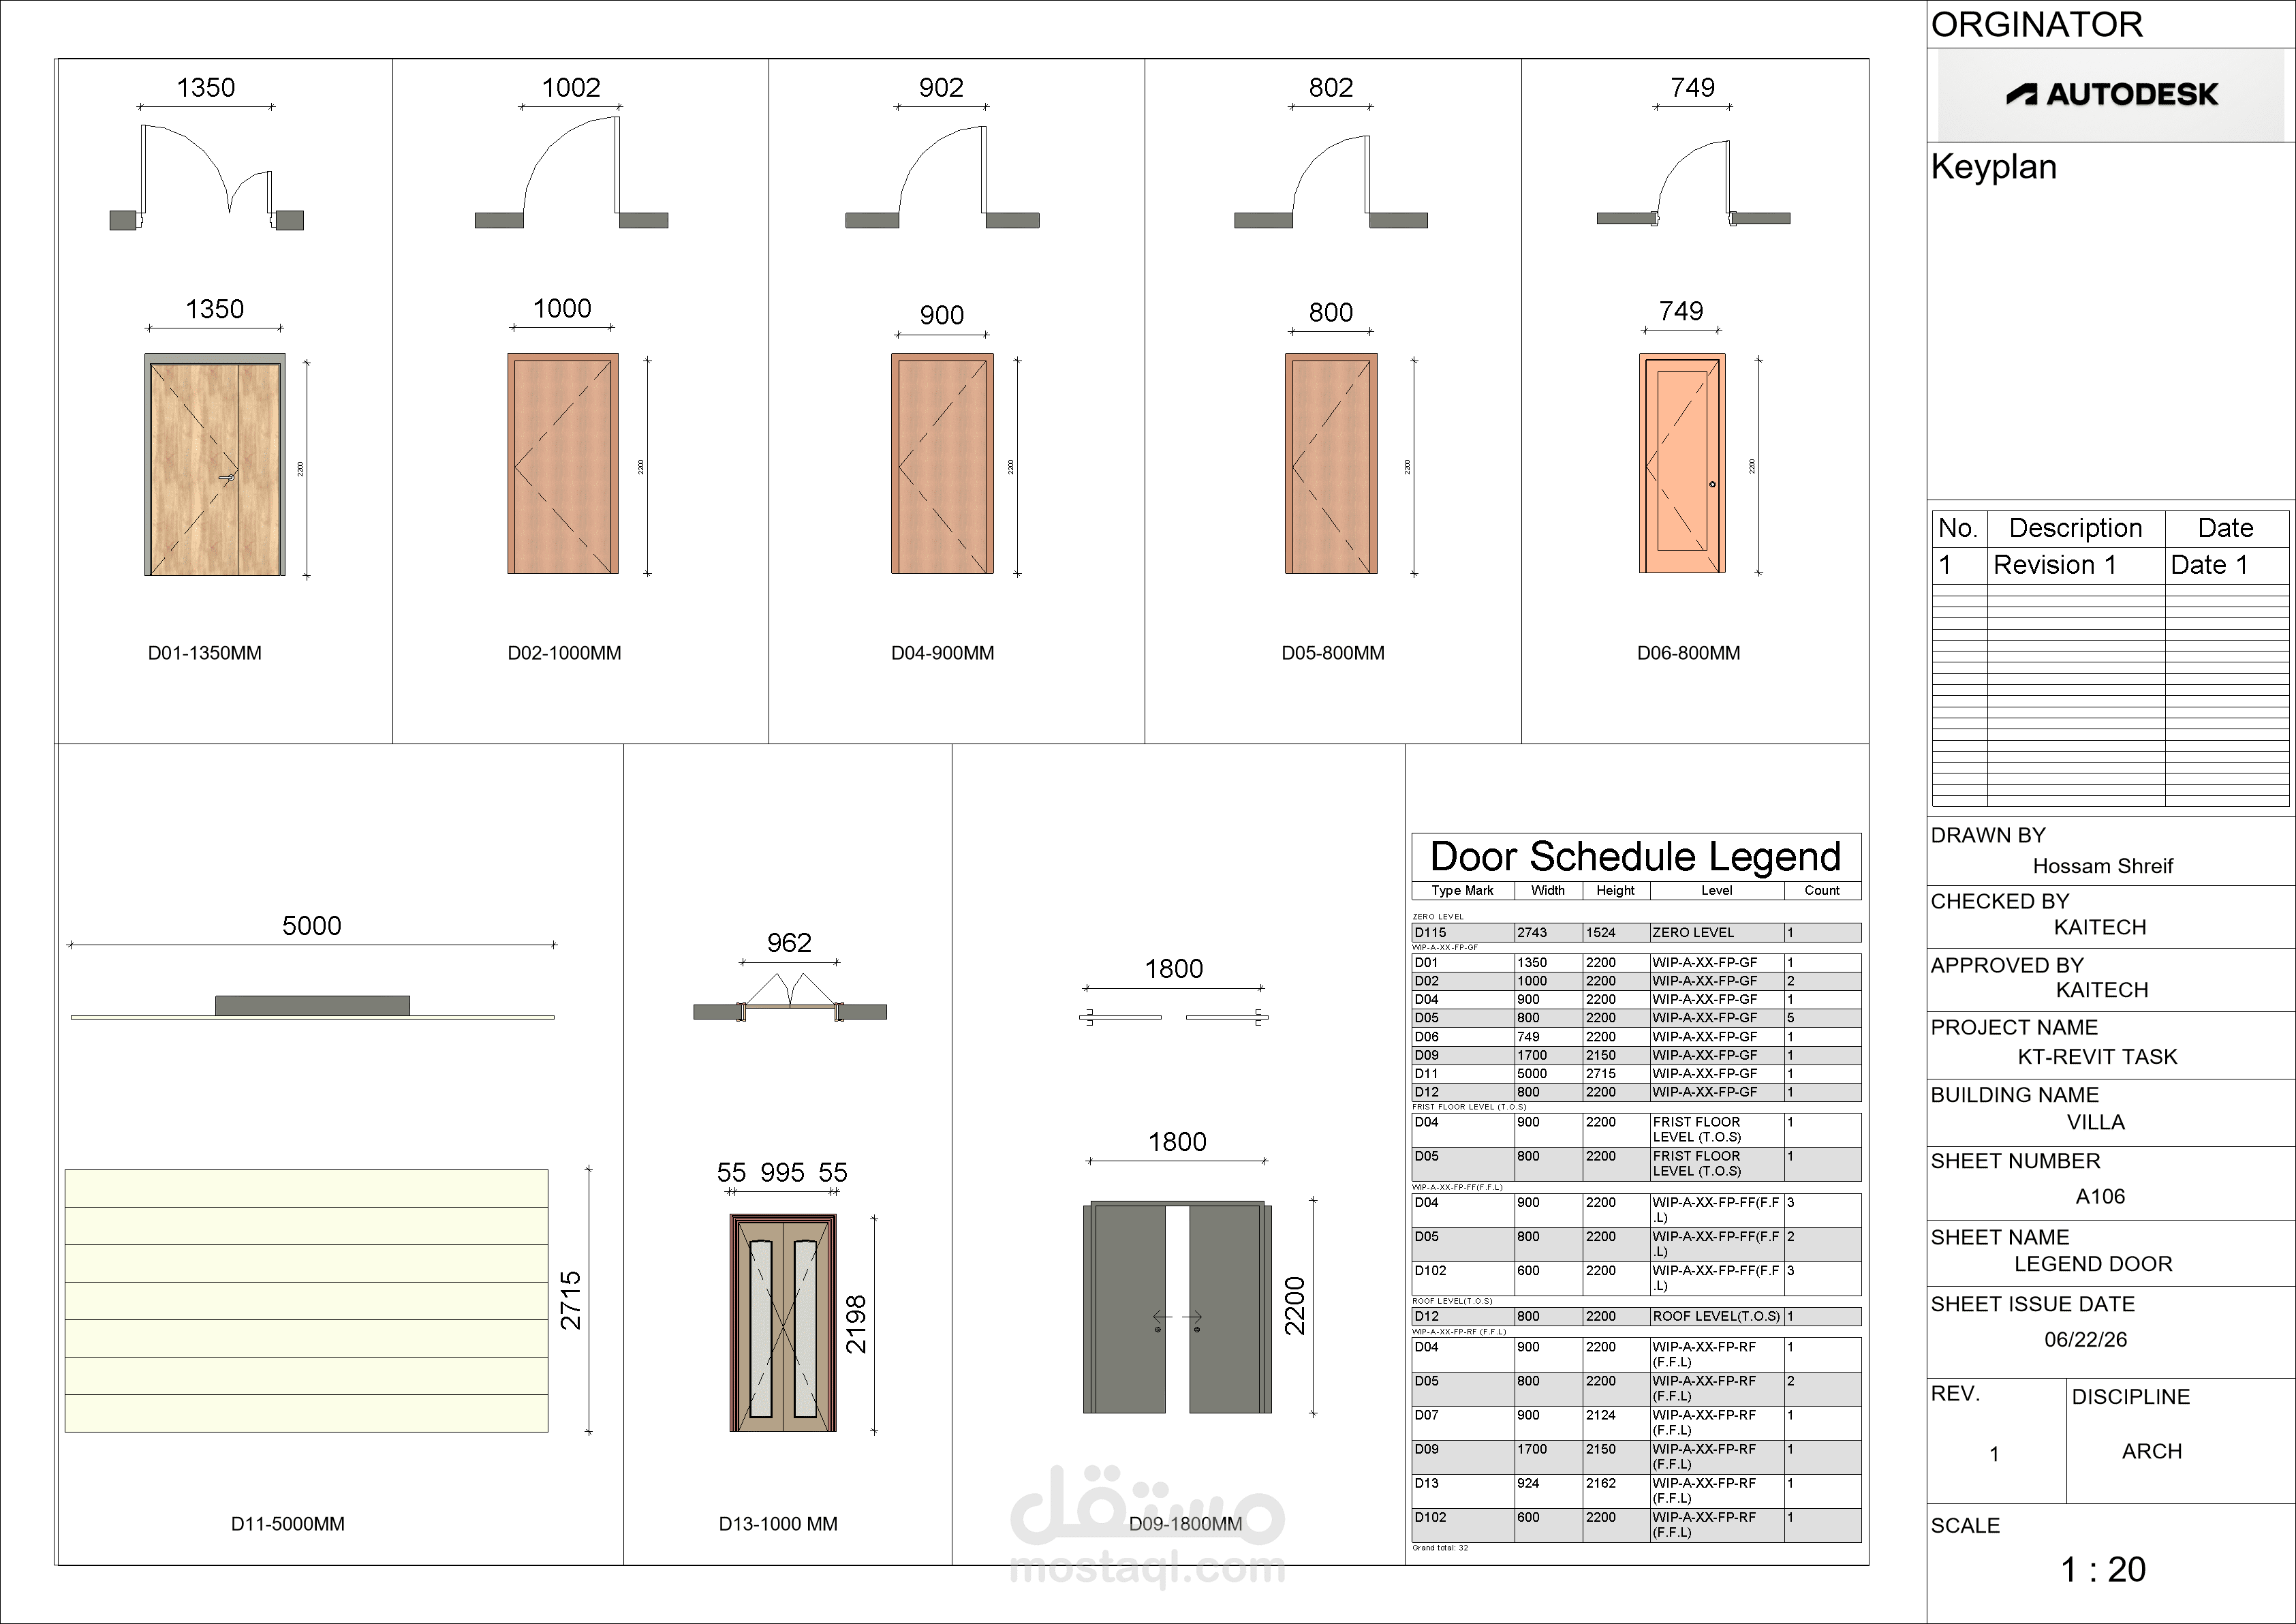Select the D11-5000MM label
The height and width of the screenshot is (1624, 2296).
tap(288, 1524)
